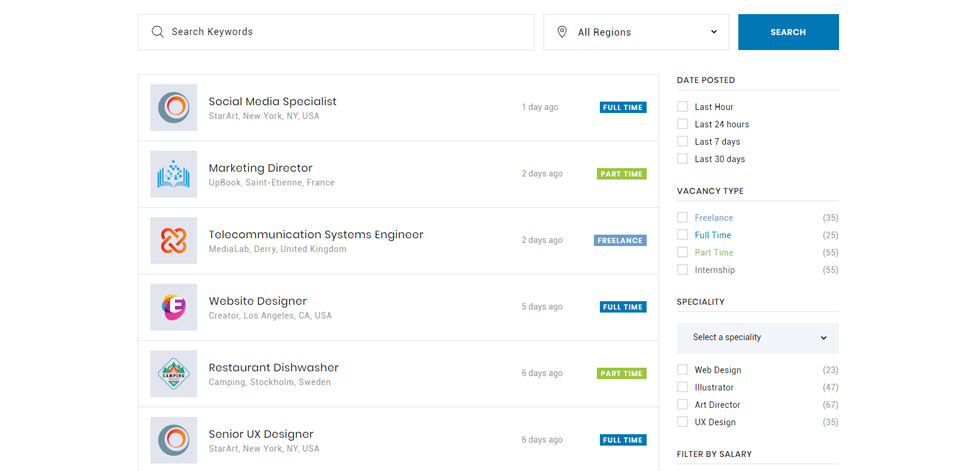This screenshot has width=980, height=471.
Task: Click "UpBook, Saint-Etienne, France" text
Action: (x=271, y=183)
